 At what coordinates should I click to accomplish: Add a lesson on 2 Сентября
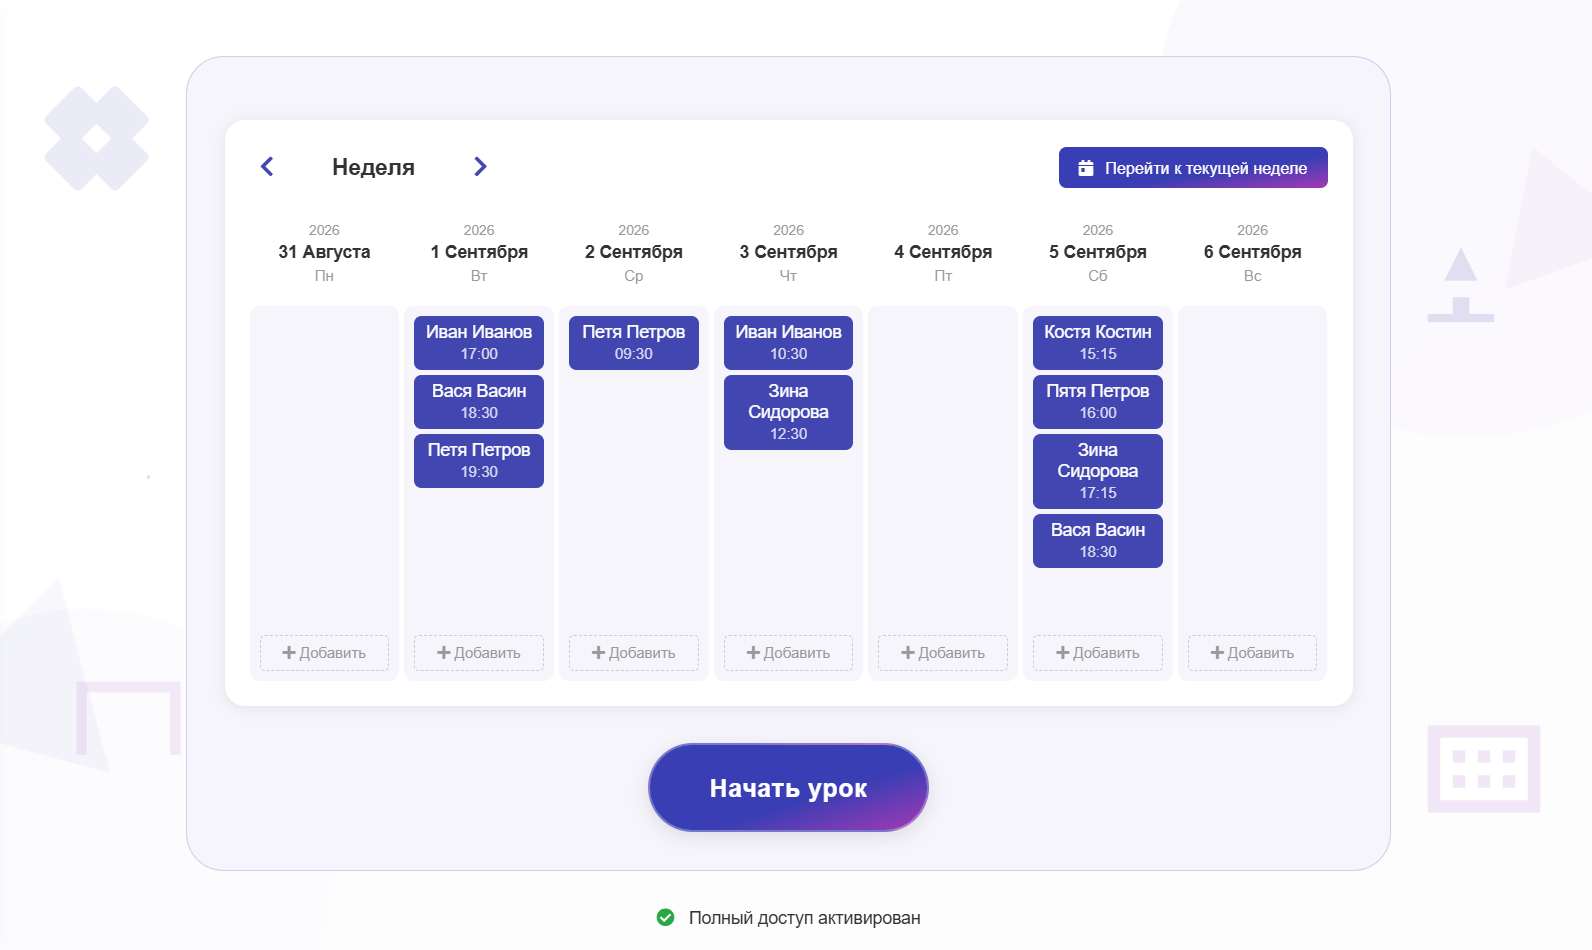click(x=634, y=653)
